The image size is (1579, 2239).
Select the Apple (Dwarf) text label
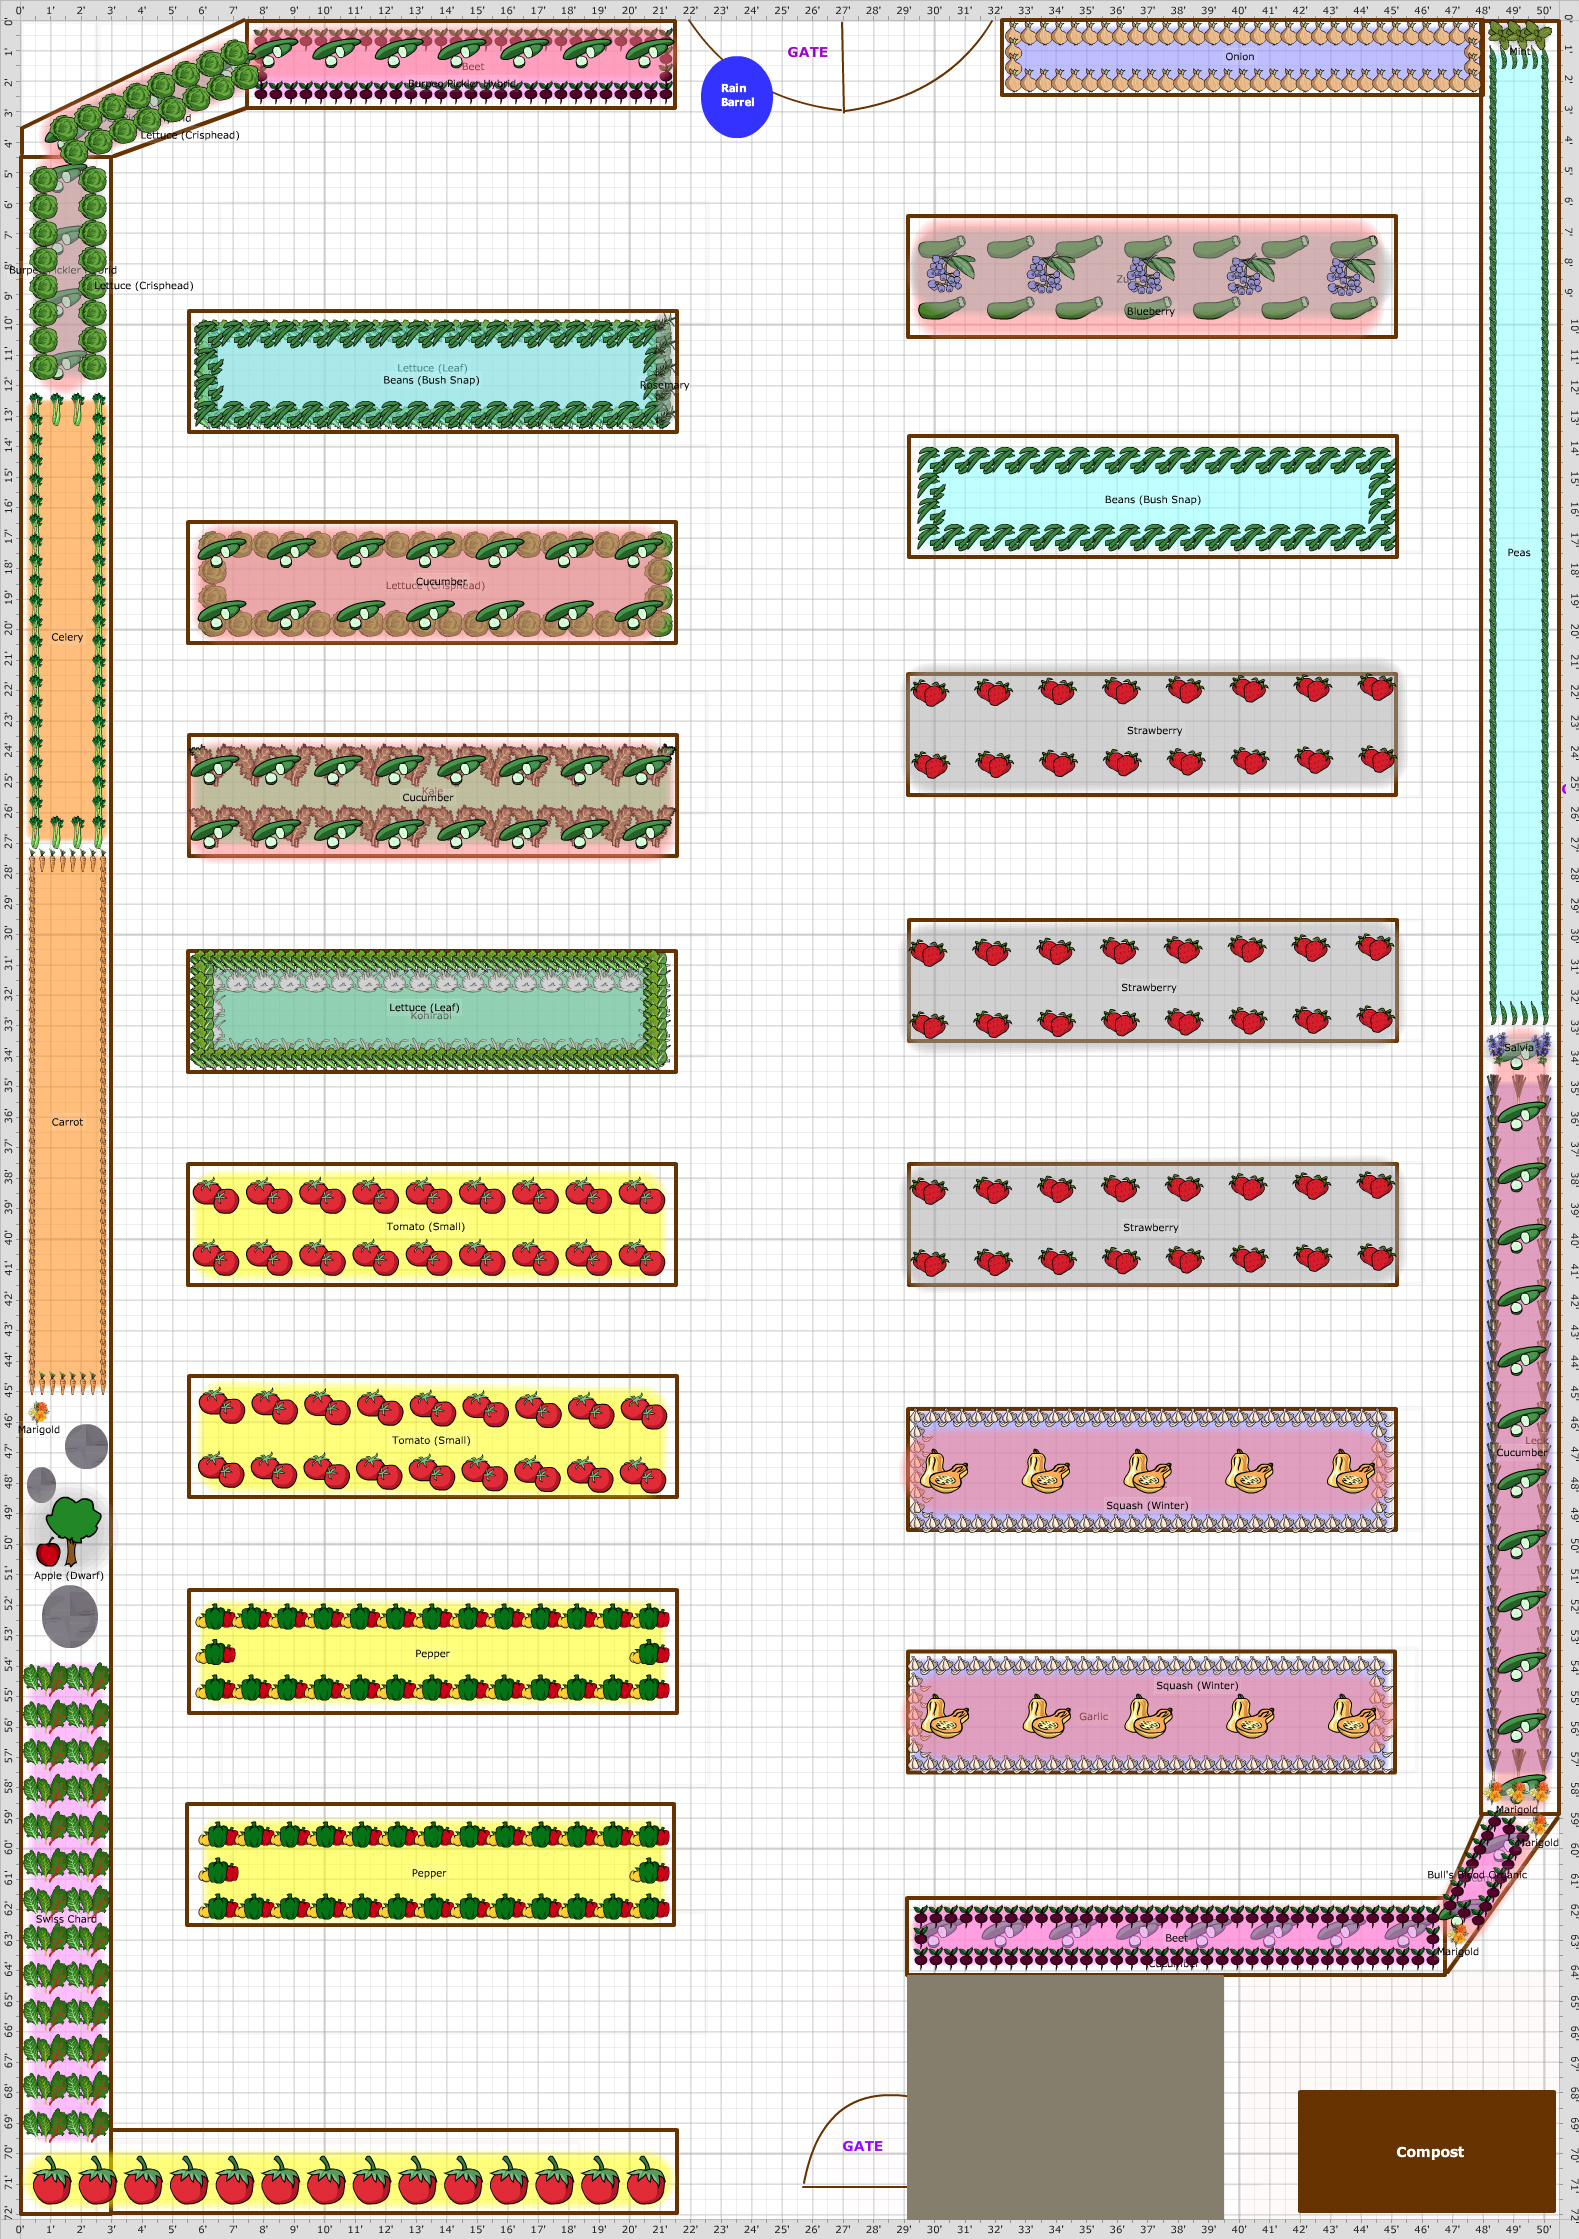coord(68,1575)
